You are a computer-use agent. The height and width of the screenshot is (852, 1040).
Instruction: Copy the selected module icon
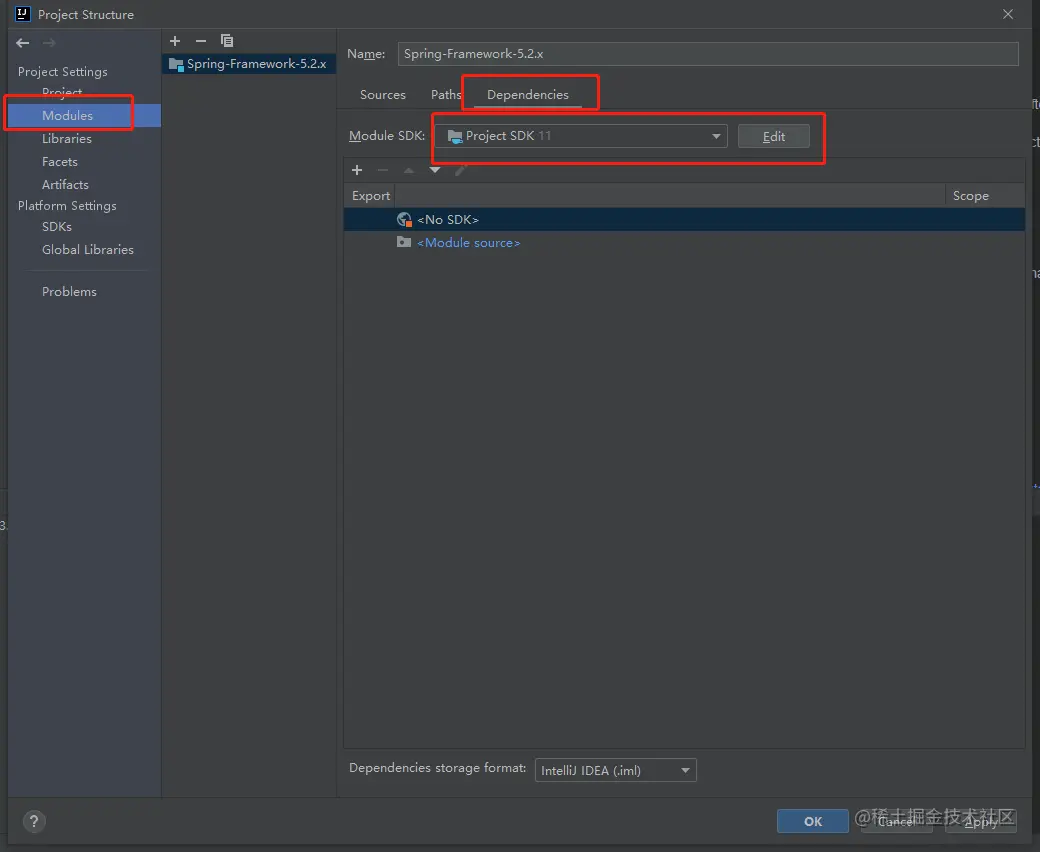point(227,41)
